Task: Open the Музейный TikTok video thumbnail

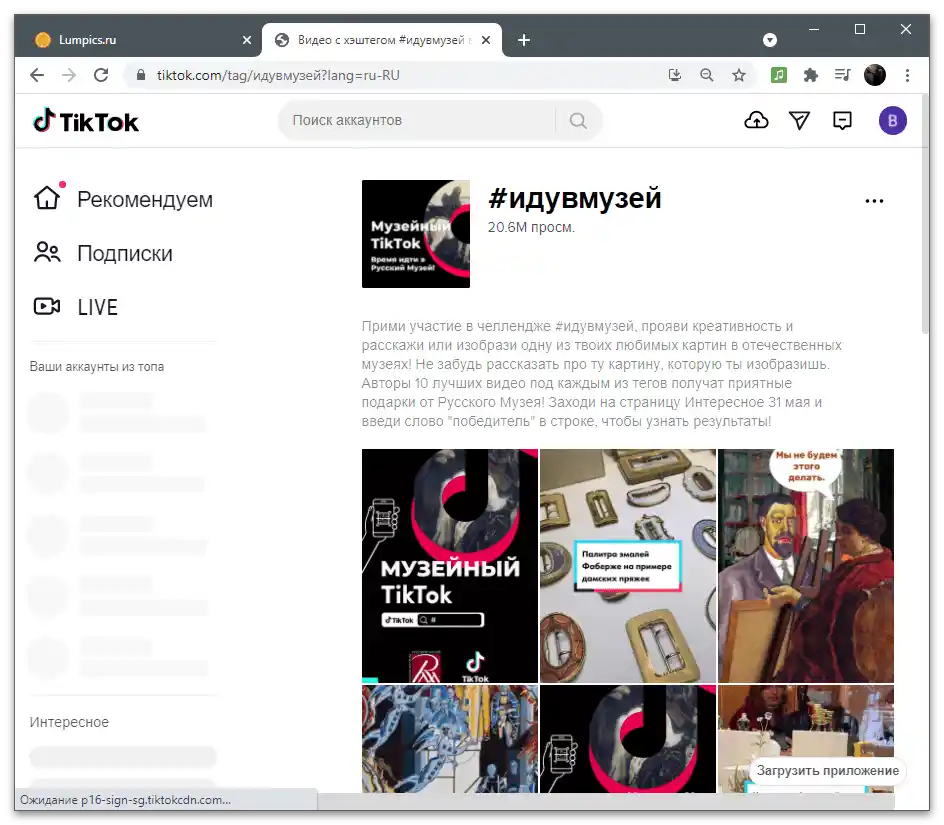Action: [450, 566]
